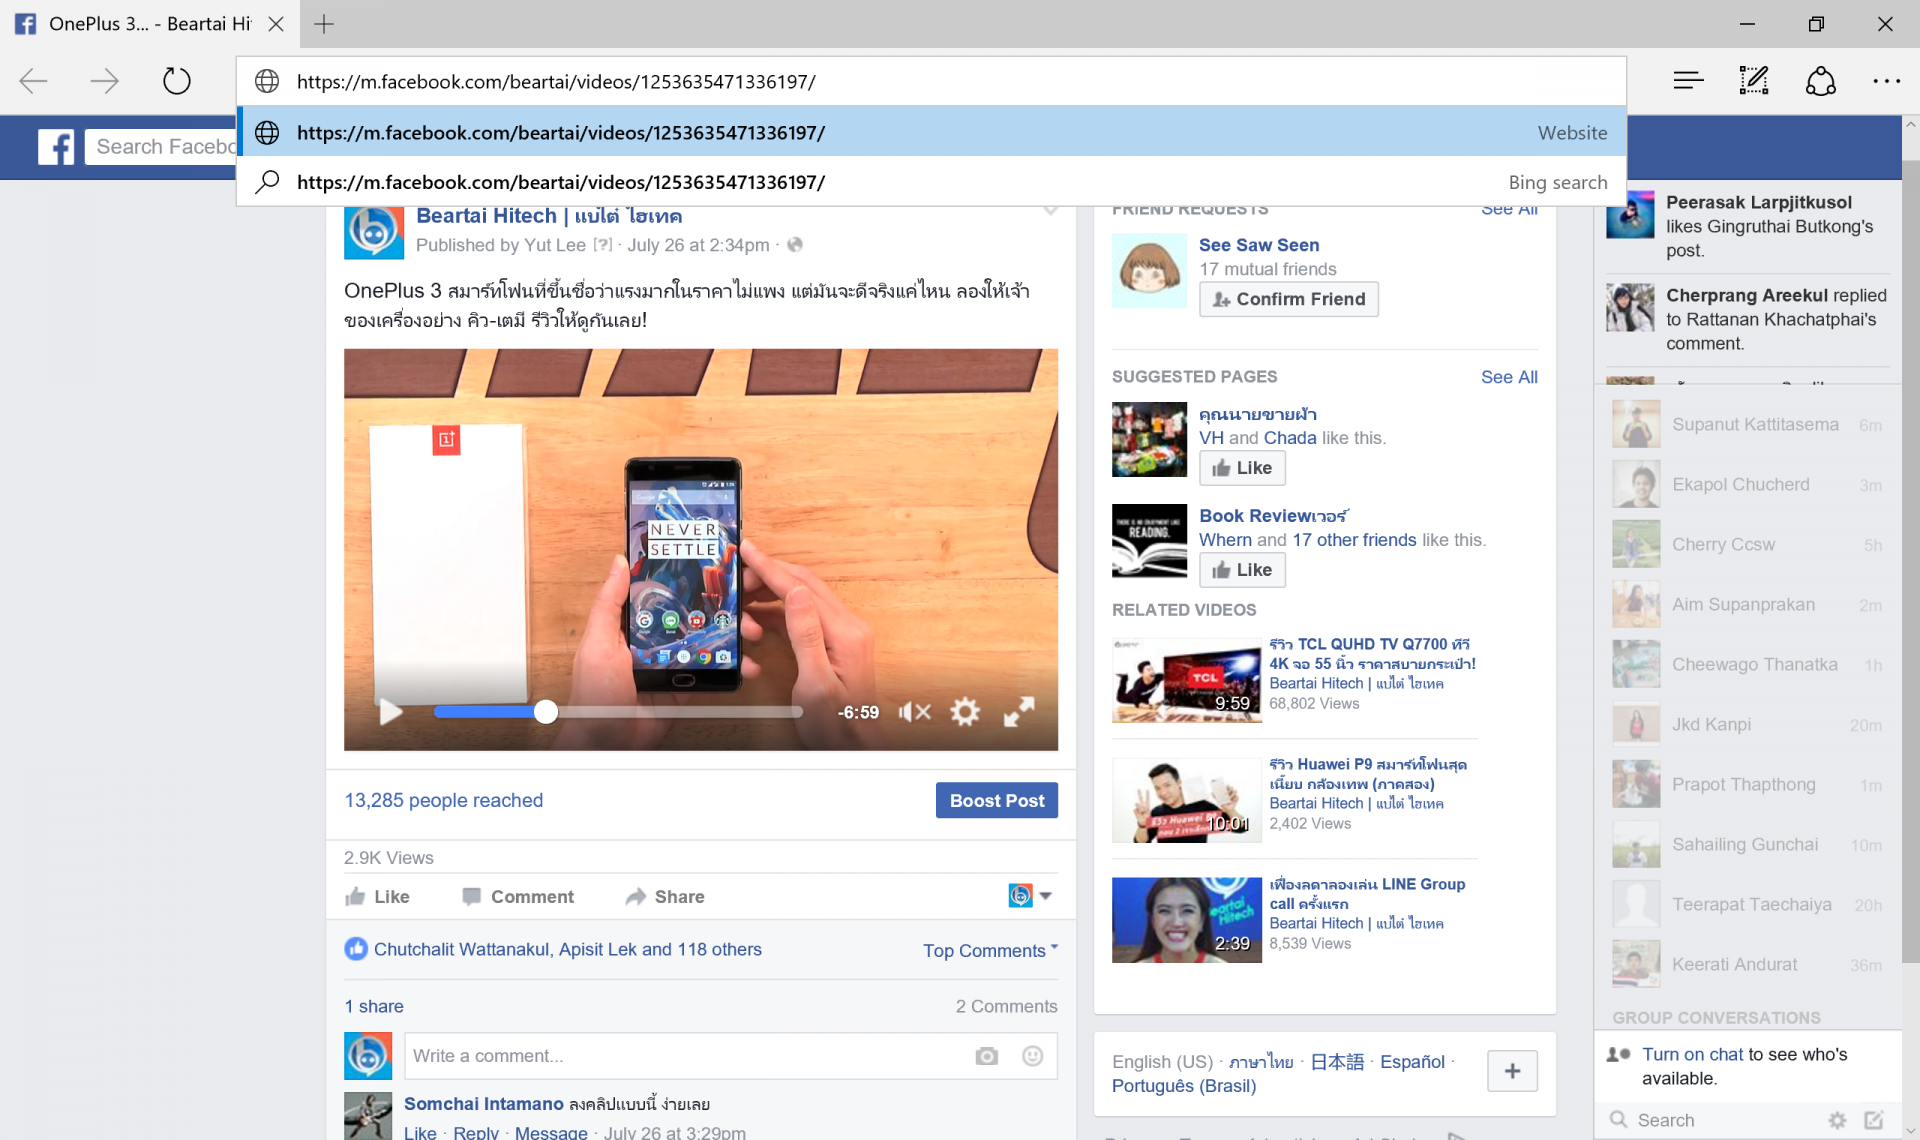
Task: Share the OnePlus 3 post
Action: coord(665,897)
